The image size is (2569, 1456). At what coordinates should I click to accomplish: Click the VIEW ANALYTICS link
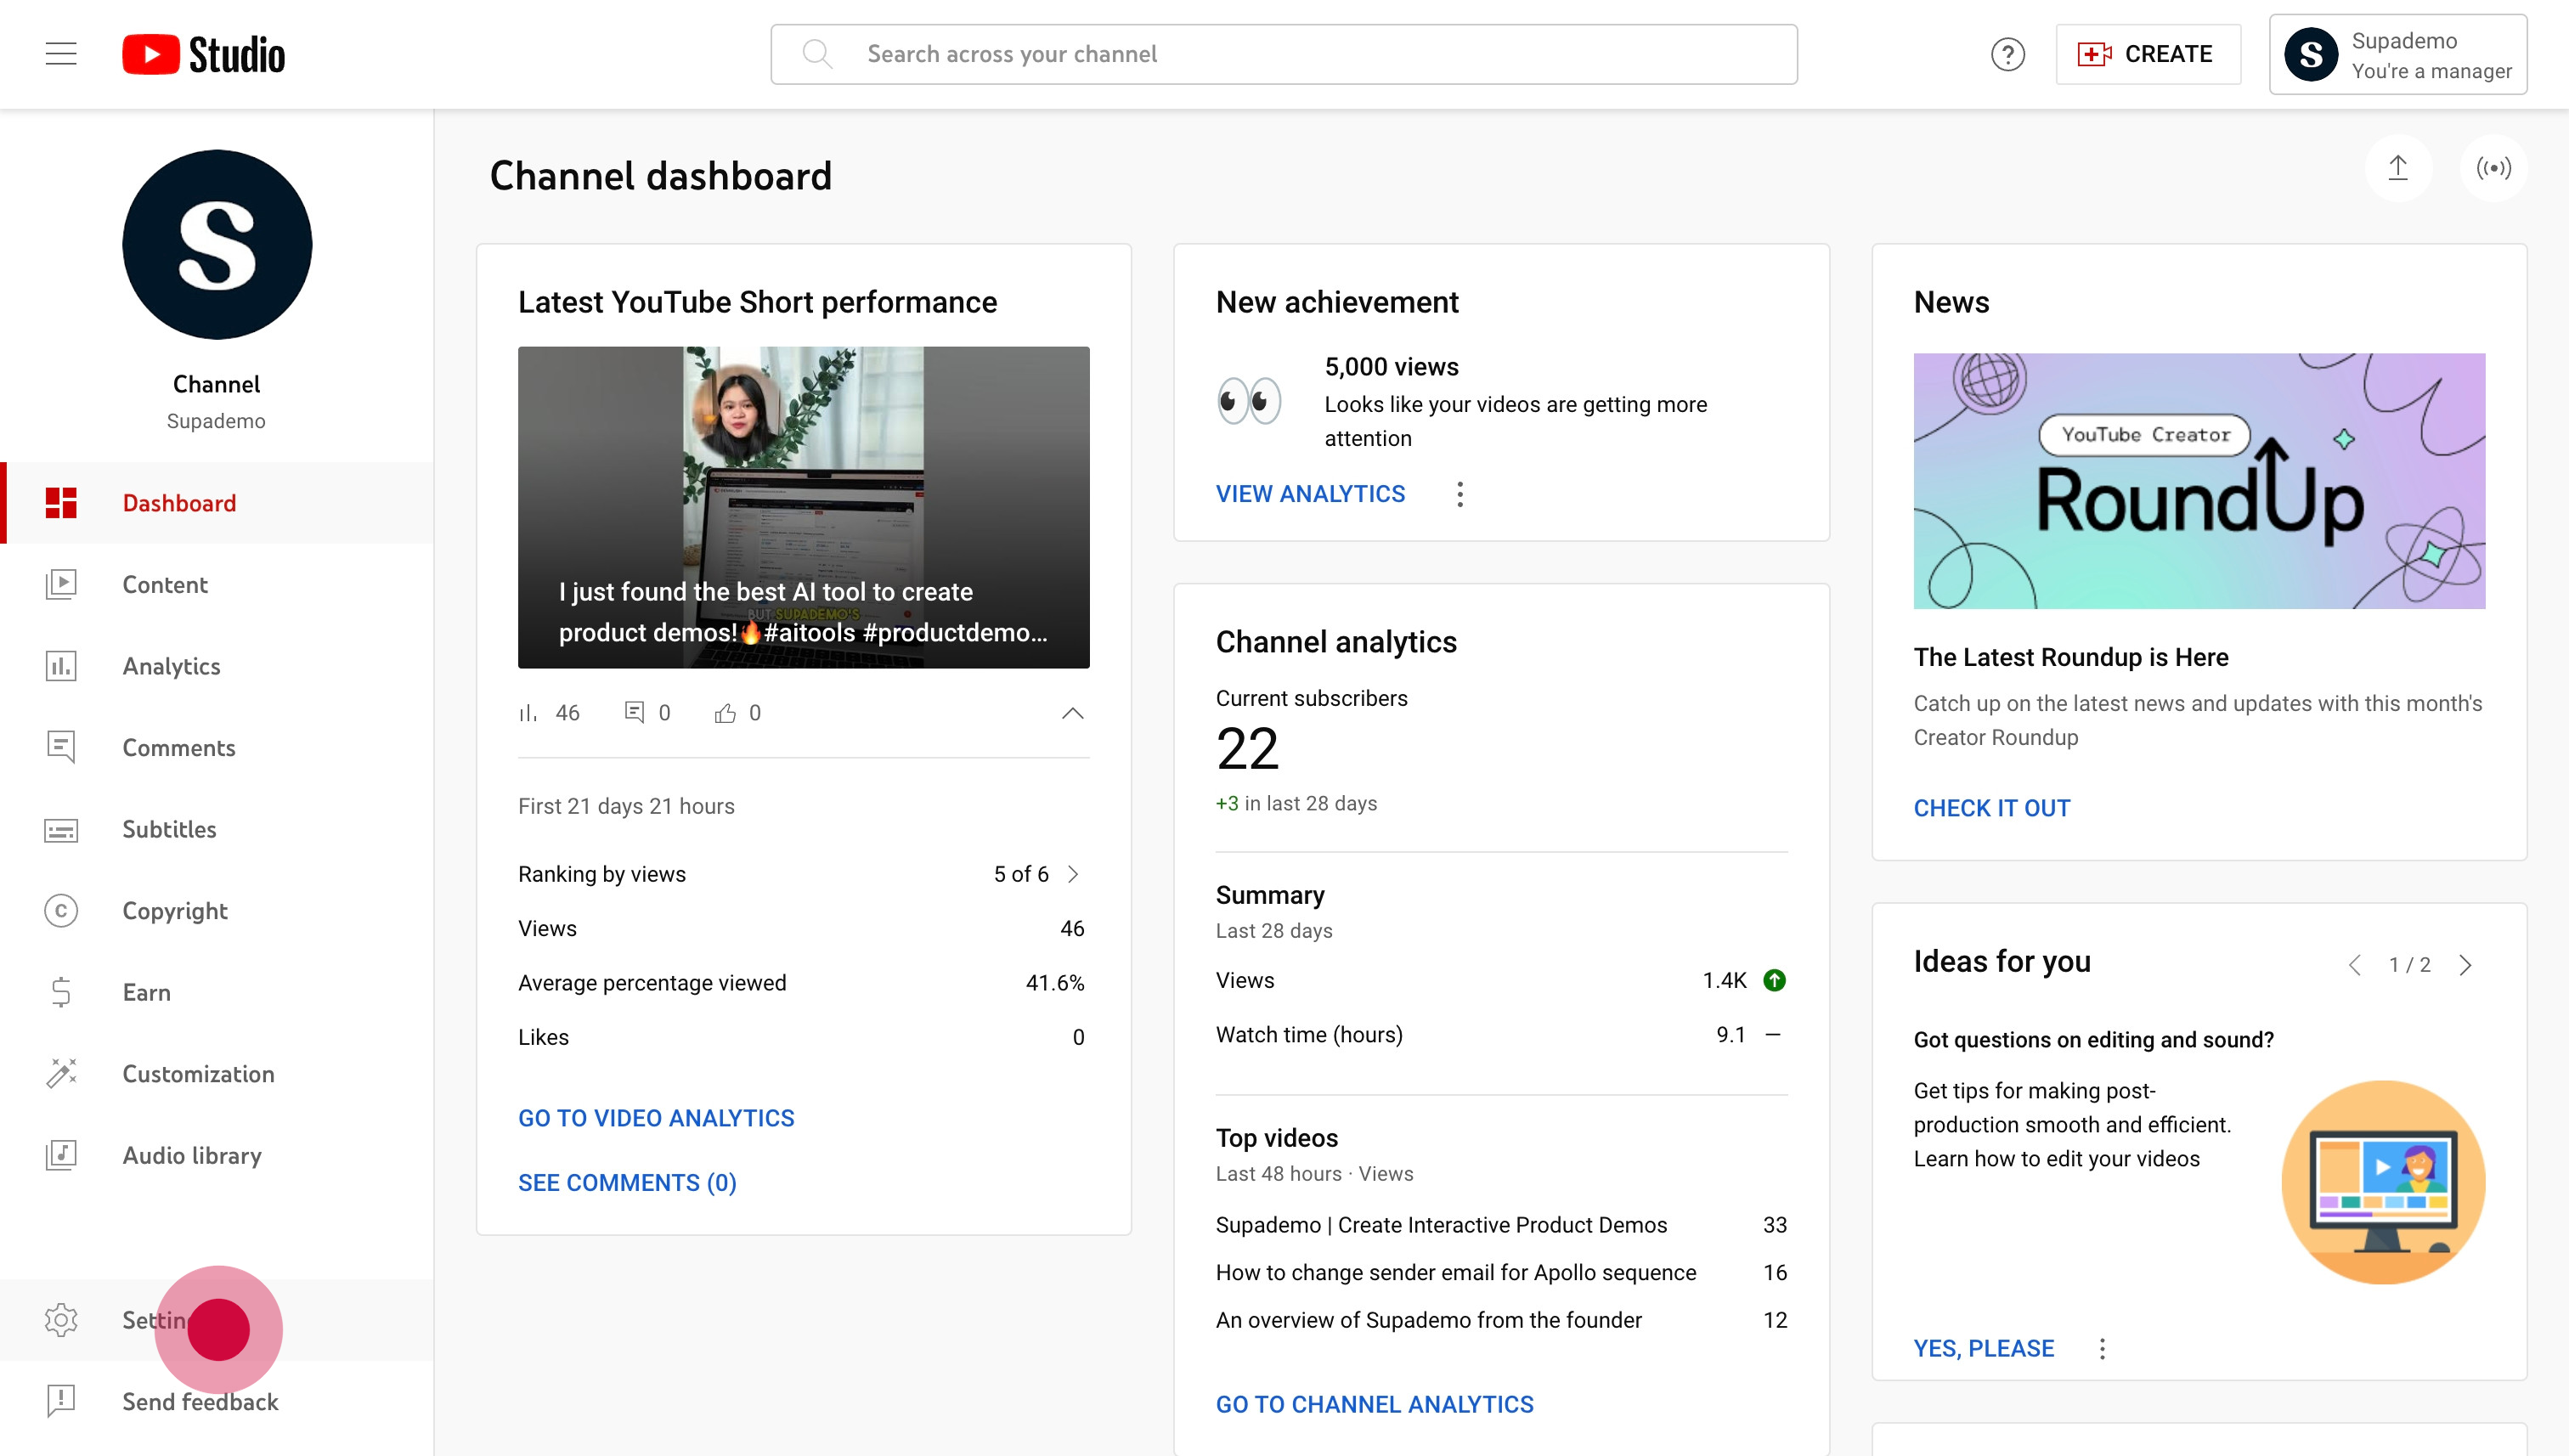(1310, 494)
